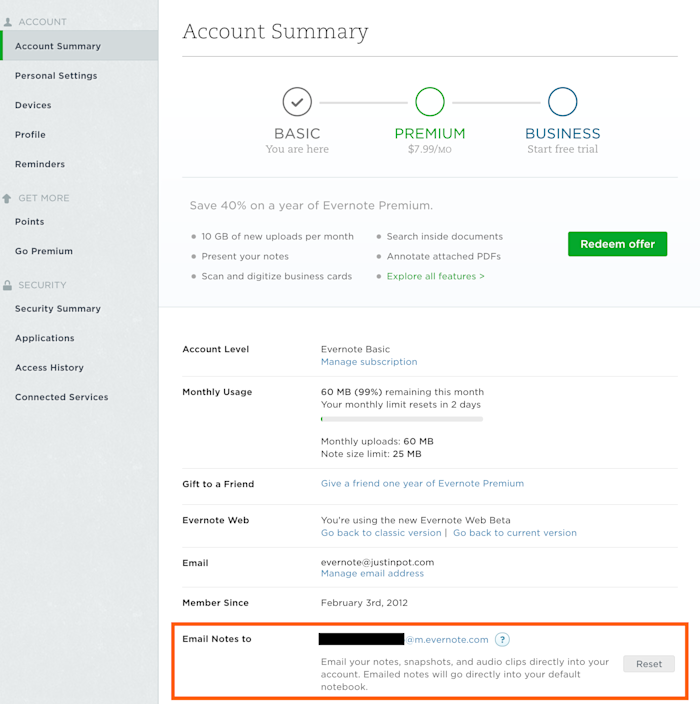The image size is (700, 704).
Task: Click 'Scan and digitize business cards' bullet
Action: [x=277, y=276]
